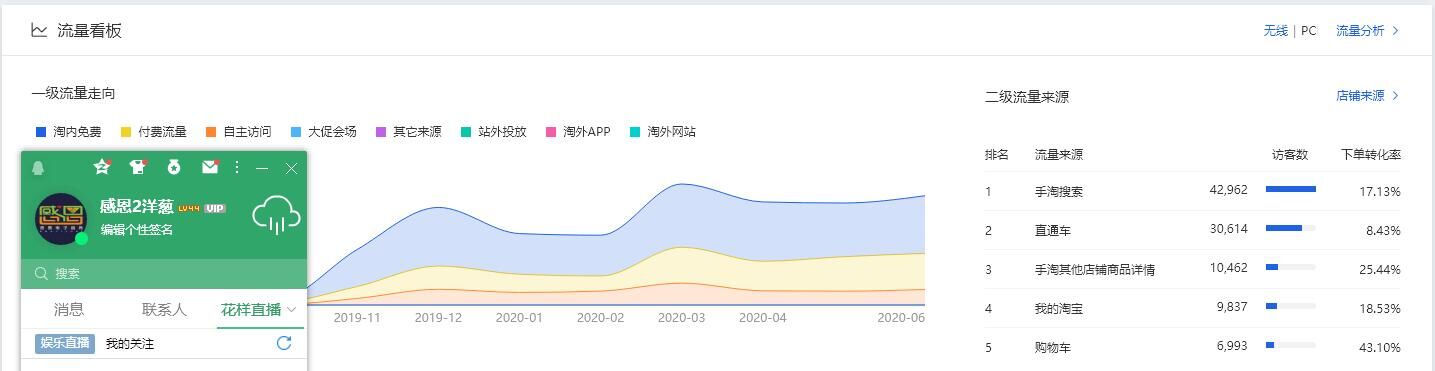Image resolution: width=1435 pixels, height=371 pixels.
Task: Click the rainy cloud weather icon
Action: 276,214
